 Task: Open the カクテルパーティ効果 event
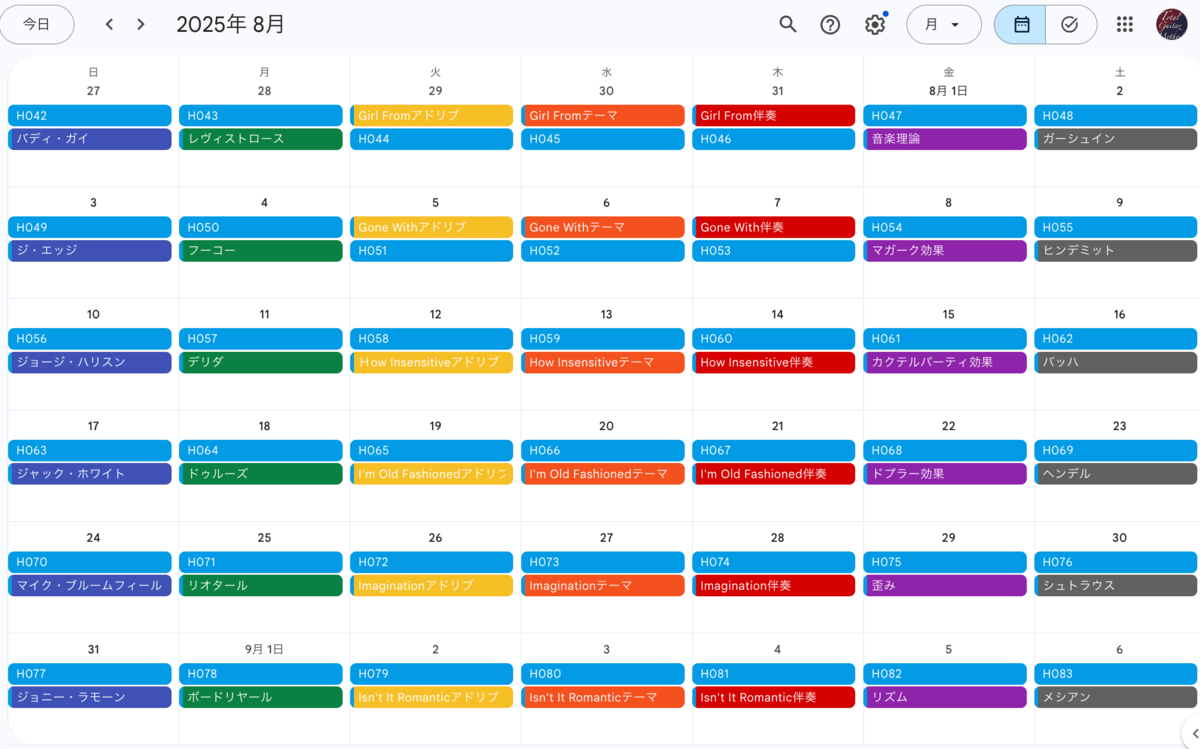(945, 362)
